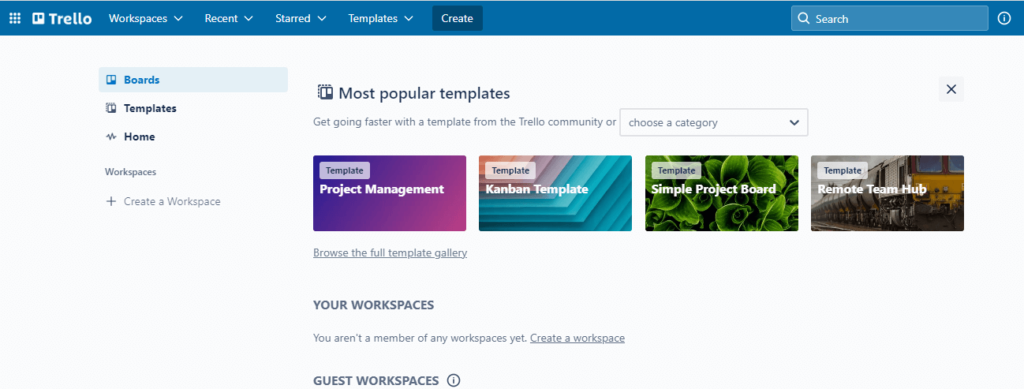1024x389 pixels.
Task: Click the Boards icon in the sidebar
Action: 111,80
